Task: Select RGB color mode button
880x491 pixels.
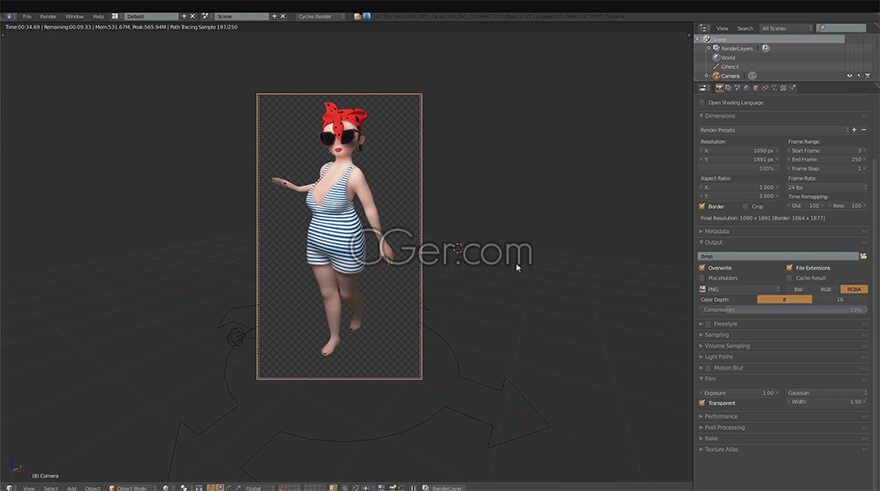Action: [826, 290]
